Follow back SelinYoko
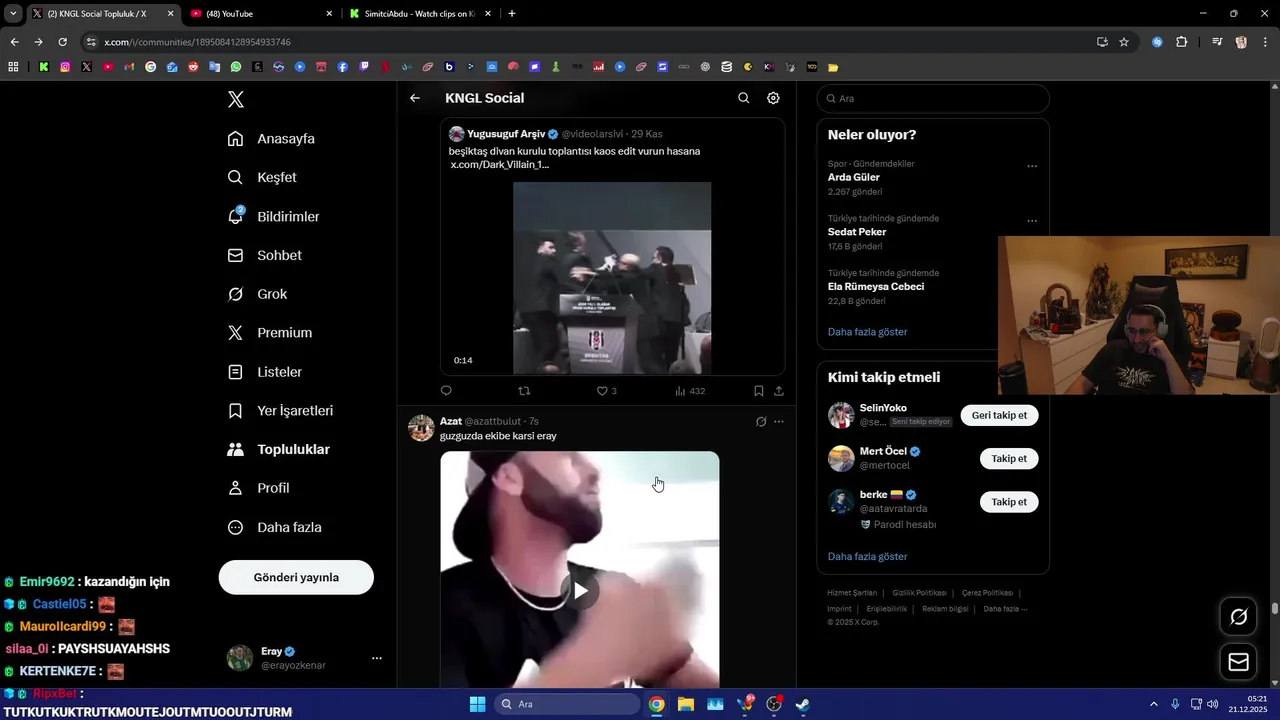This screenshot has height=720, width=1280. [999, 415]
